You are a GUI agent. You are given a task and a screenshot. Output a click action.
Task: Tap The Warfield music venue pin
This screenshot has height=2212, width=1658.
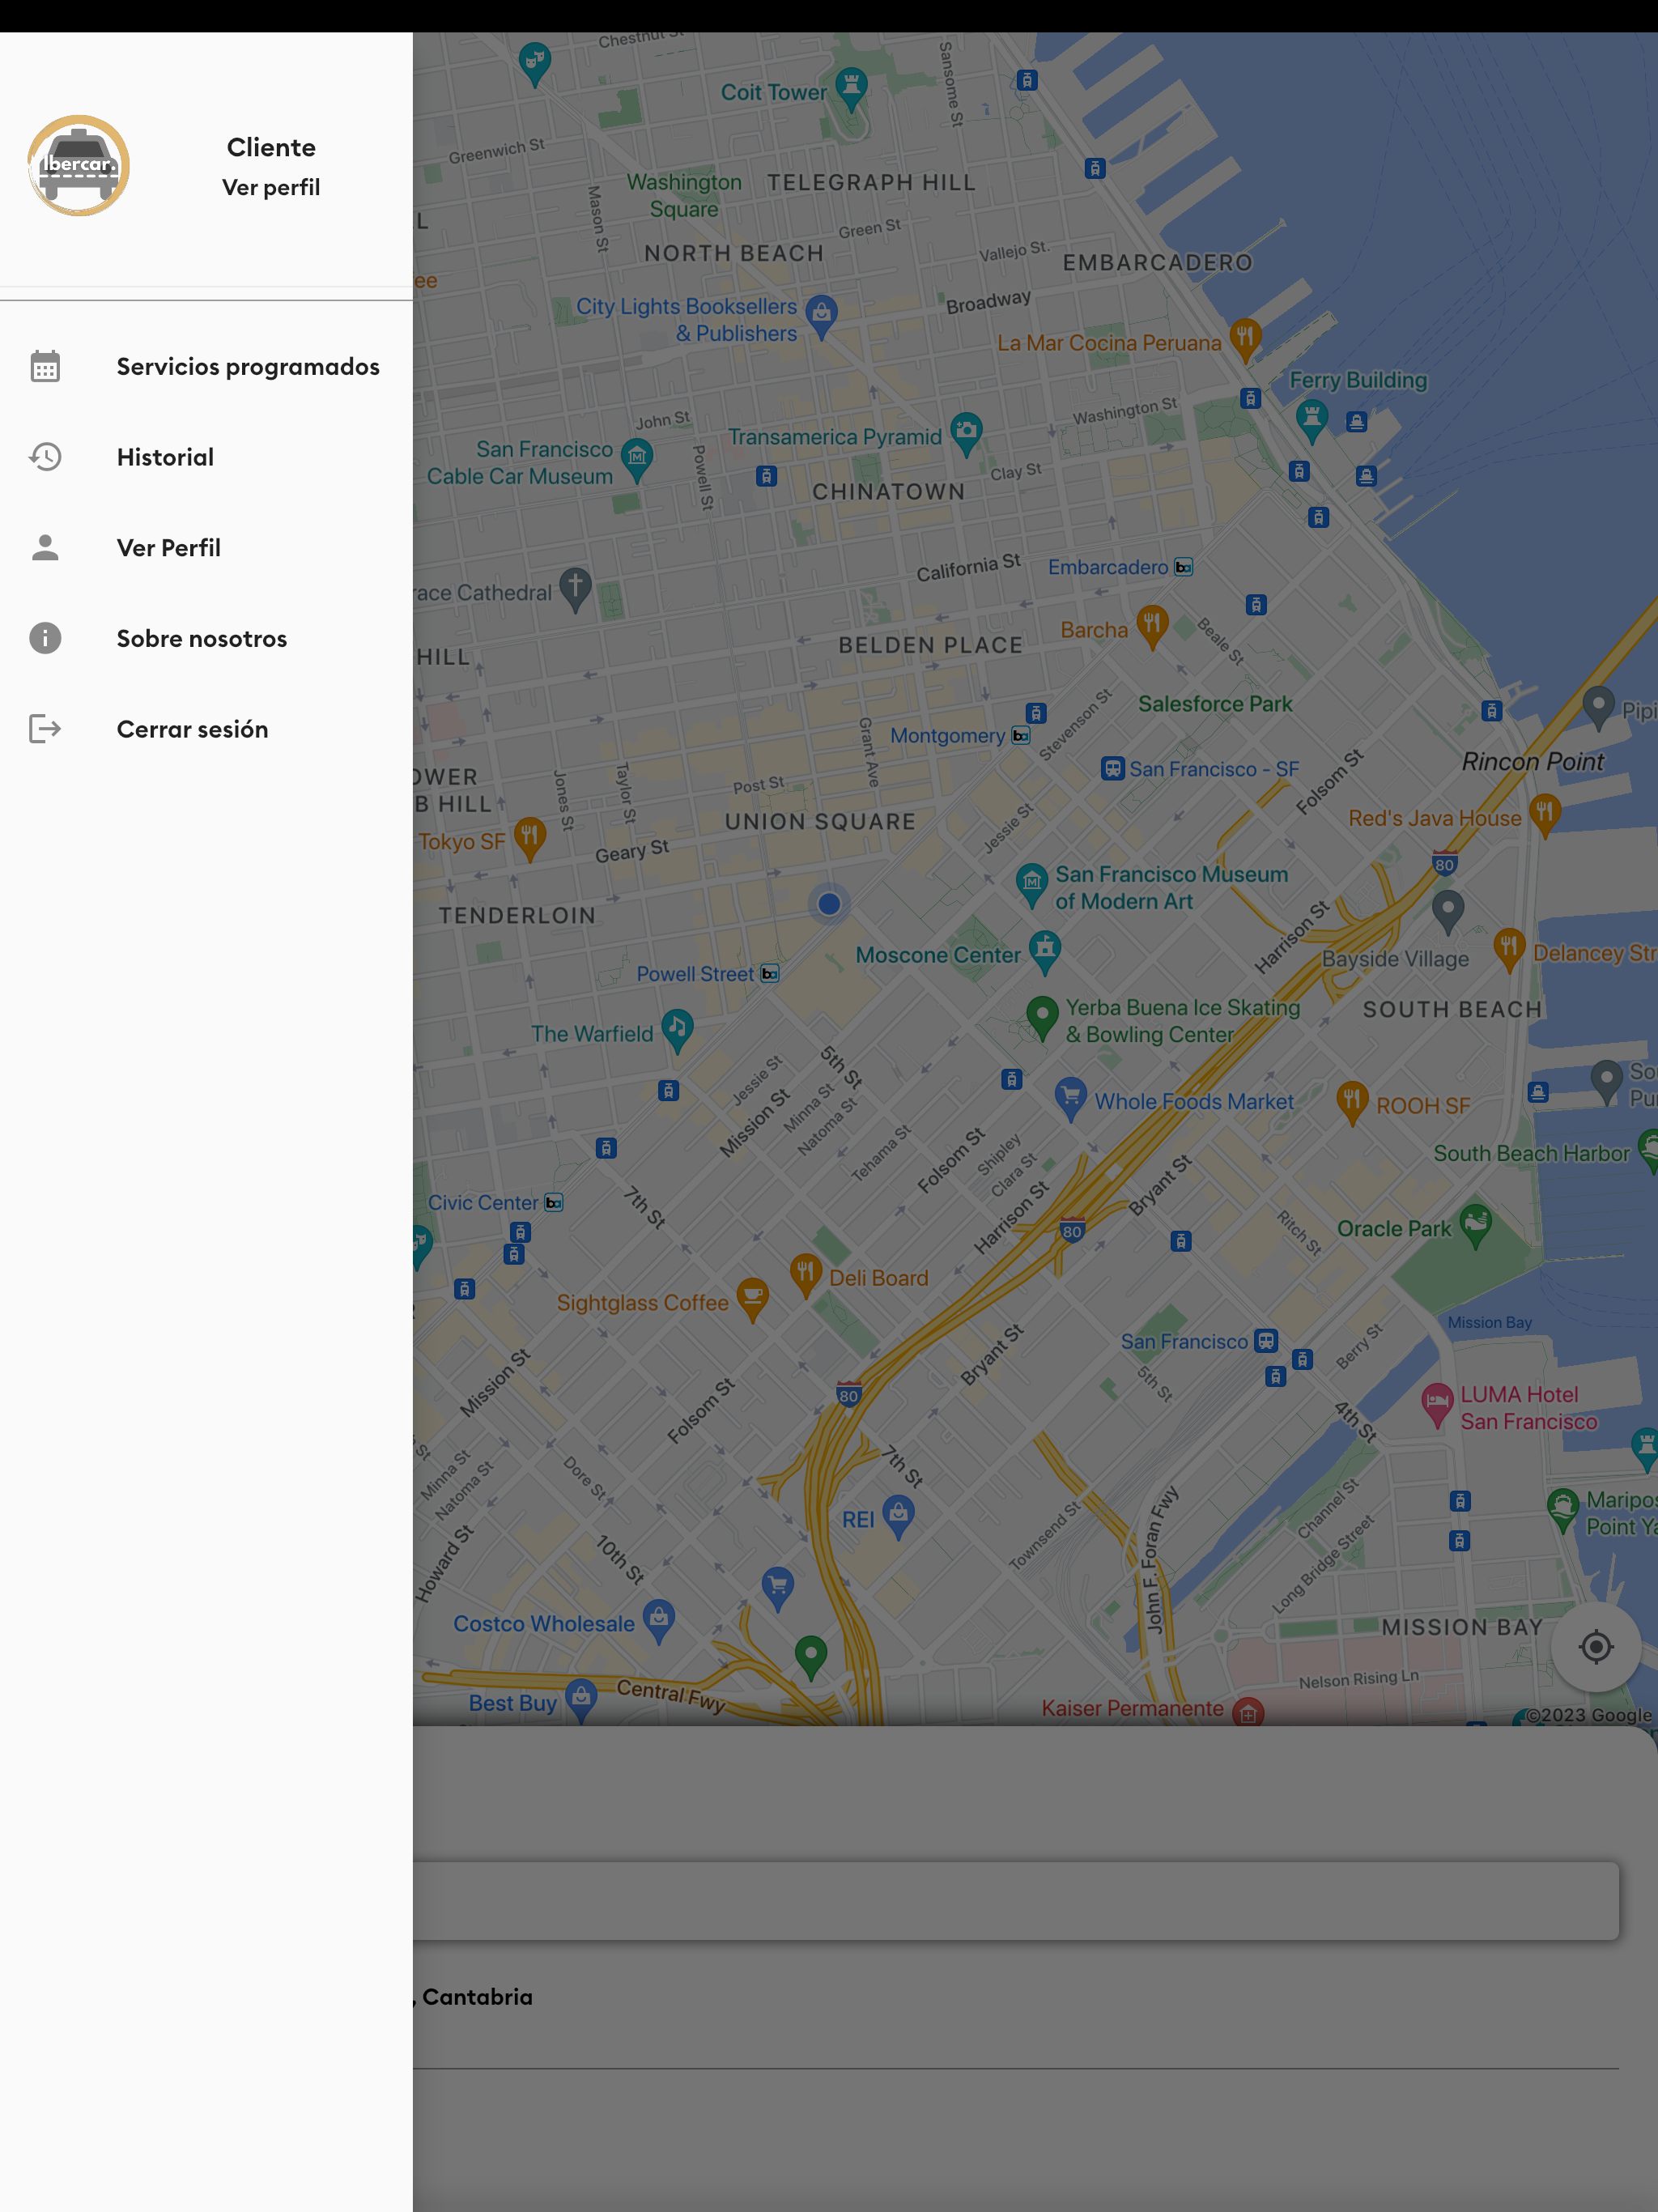[677, 1031]
